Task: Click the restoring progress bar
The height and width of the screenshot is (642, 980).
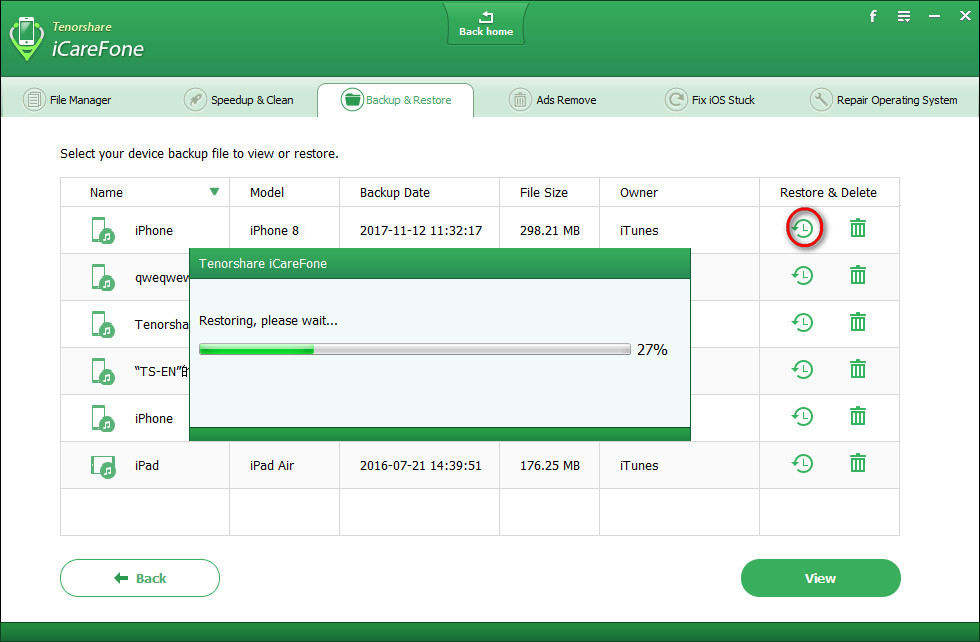Action: coord(415,349)
